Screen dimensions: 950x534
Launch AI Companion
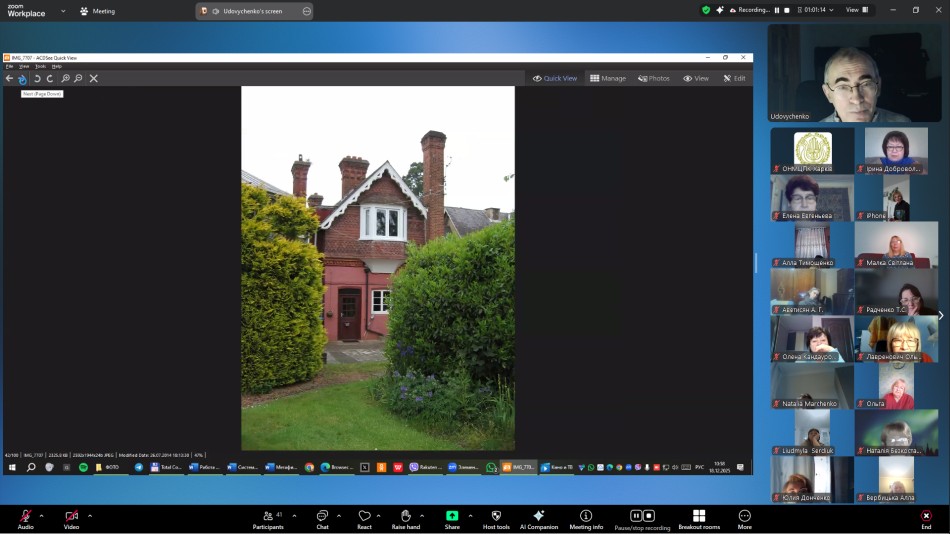click(538, 516)
